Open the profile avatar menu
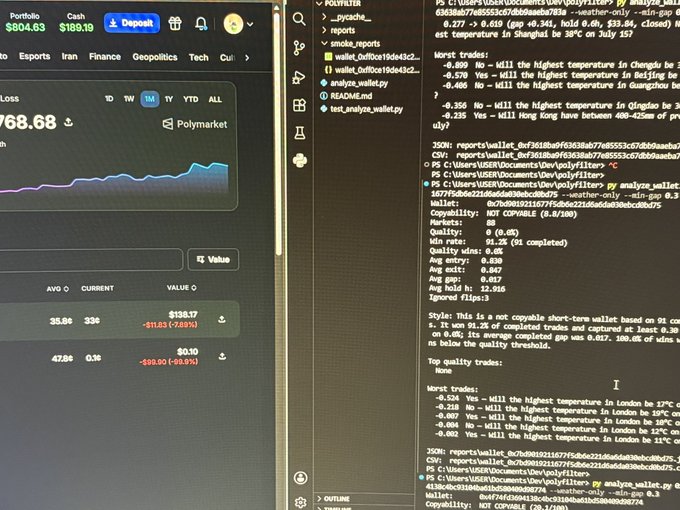This screenshot has width=680, height=510. coord(238,24)
